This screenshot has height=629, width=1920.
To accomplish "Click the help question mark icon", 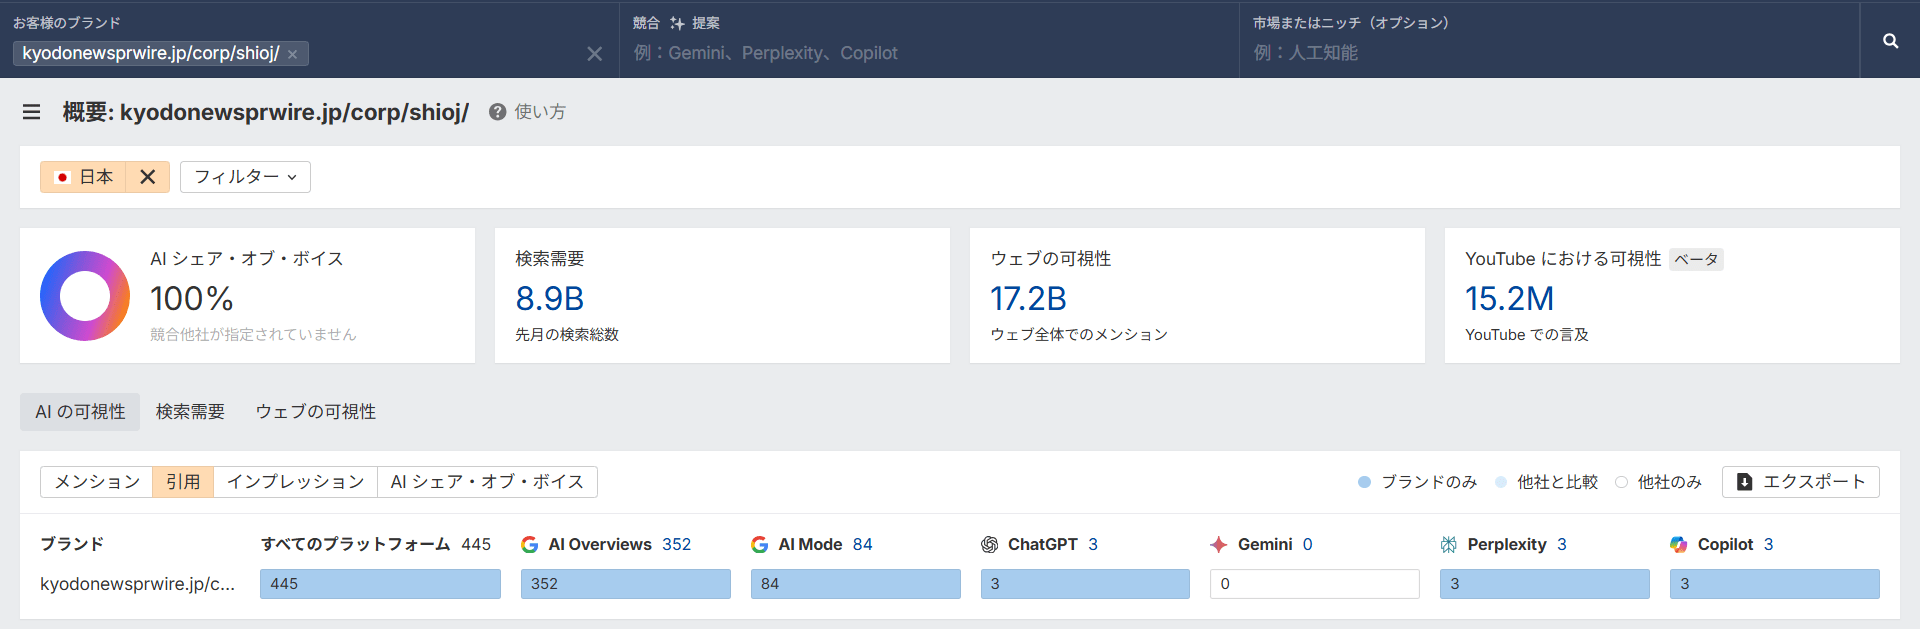I will 497,112.
